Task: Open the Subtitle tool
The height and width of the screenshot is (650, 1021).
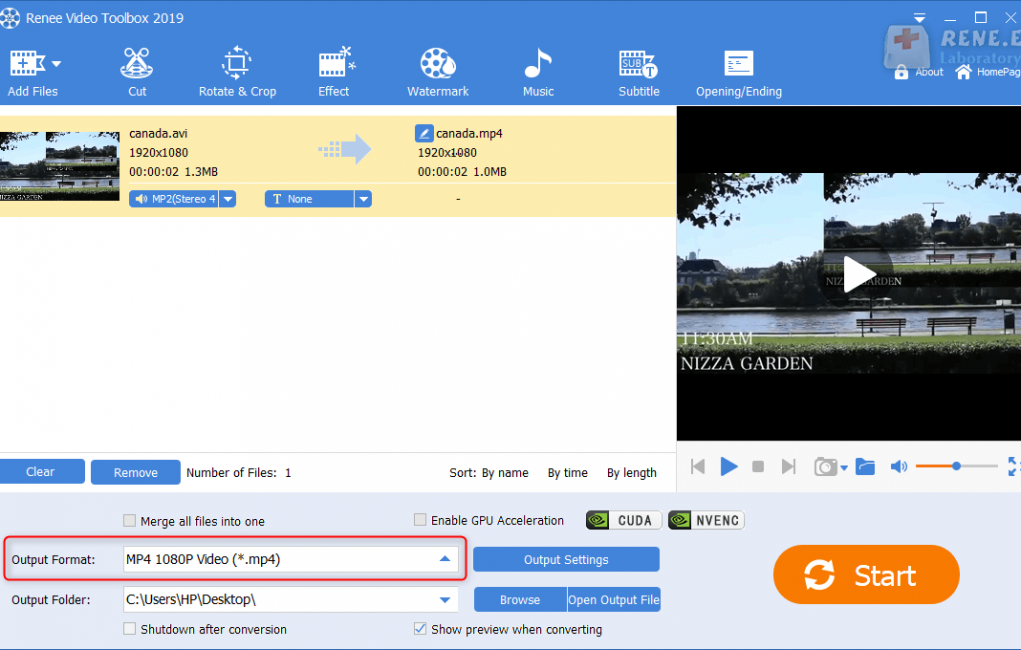Action: [x=638, y=72]
